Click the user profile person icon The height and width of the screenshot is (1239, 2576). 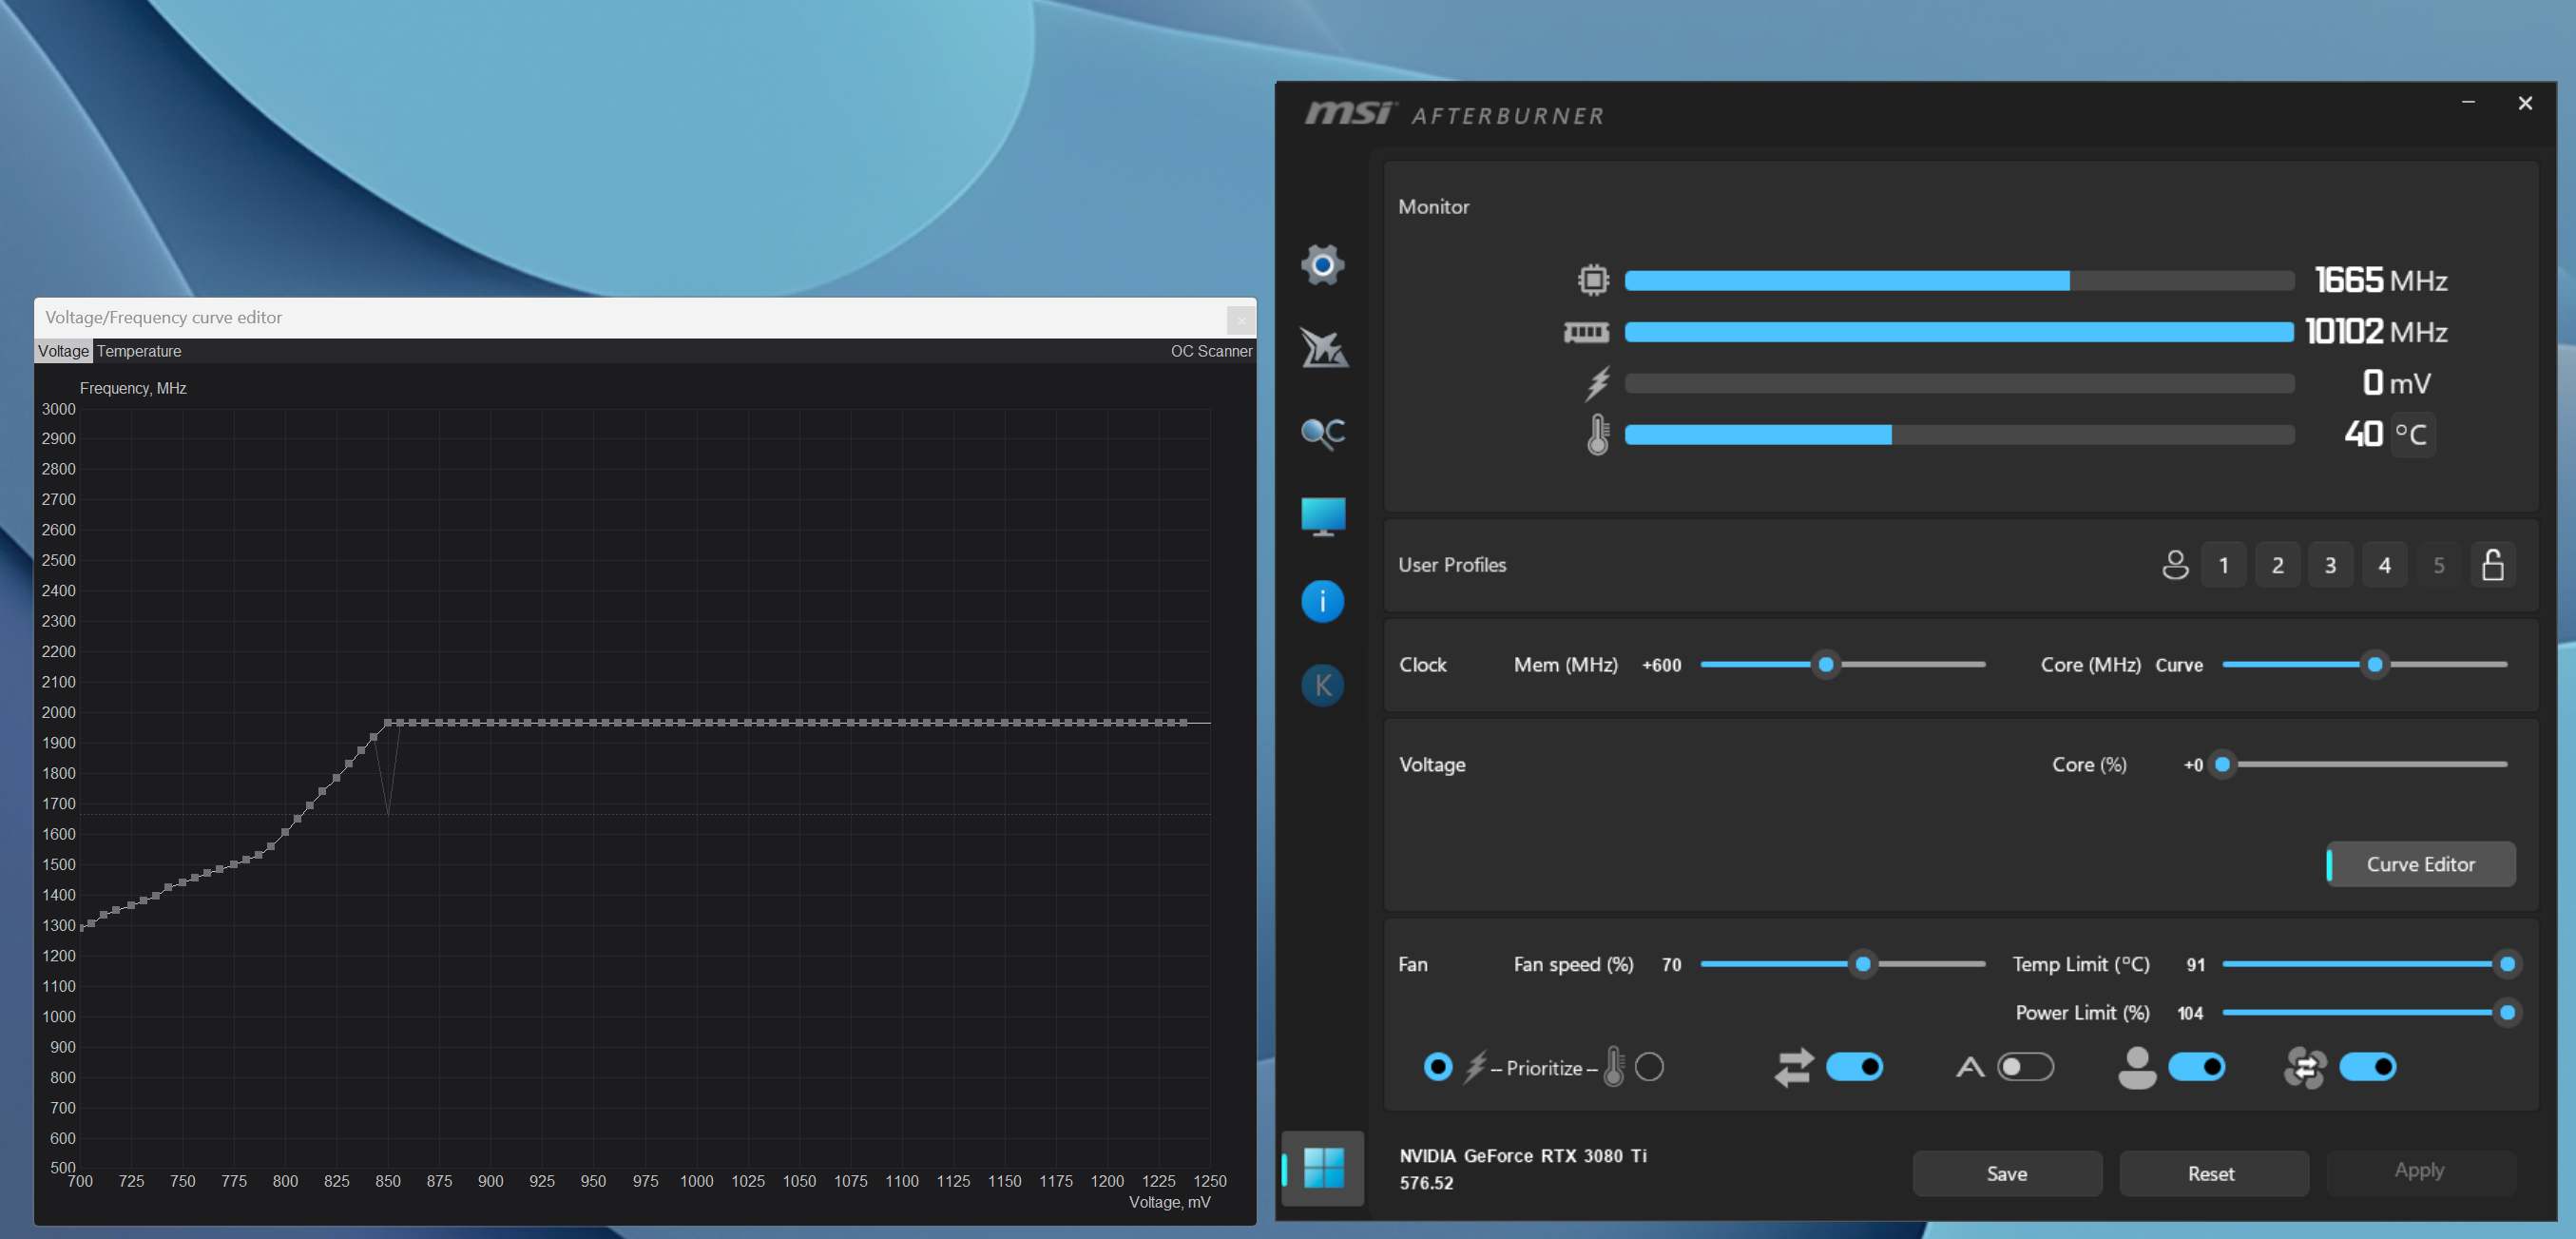pos(2175,565)
